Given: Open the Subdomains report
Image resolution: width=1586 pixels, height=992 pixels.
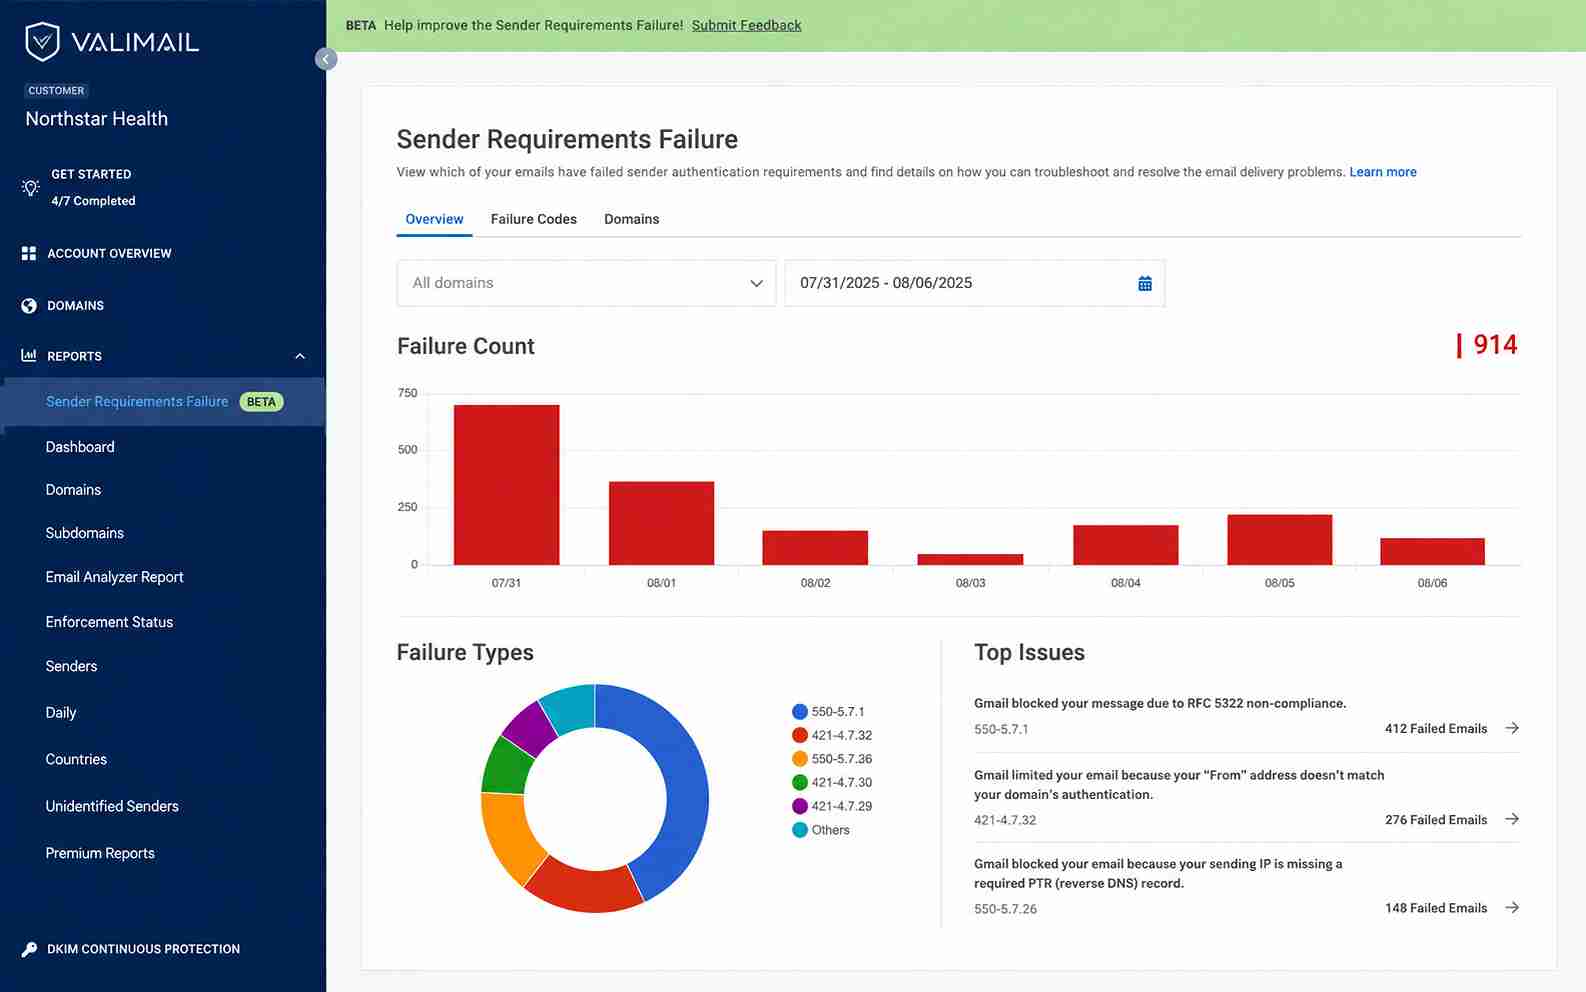Looking at the screenshot, I should point(84,533).
